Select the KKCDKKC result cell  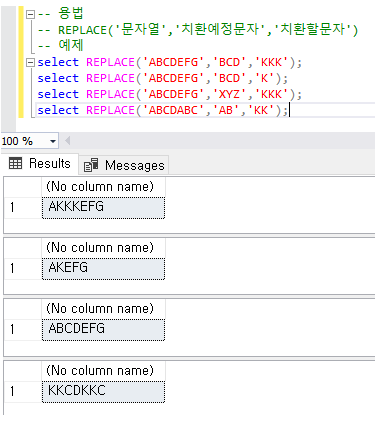point(103,391)
